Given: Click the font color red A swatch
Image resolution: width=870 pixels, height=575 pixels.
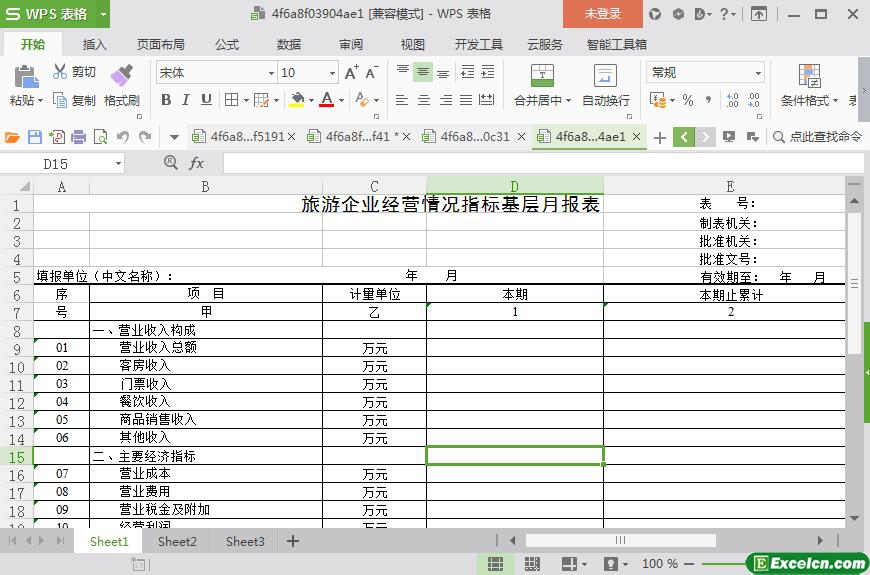Looking at the screenshot, I should tap(326, 100).
